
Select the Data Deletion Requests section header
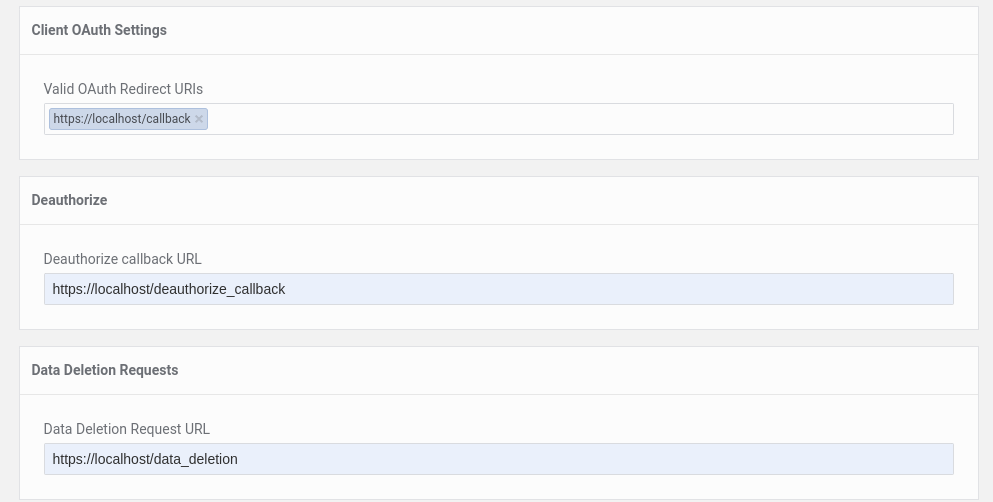pyautogui.click(x=105, y=370)
